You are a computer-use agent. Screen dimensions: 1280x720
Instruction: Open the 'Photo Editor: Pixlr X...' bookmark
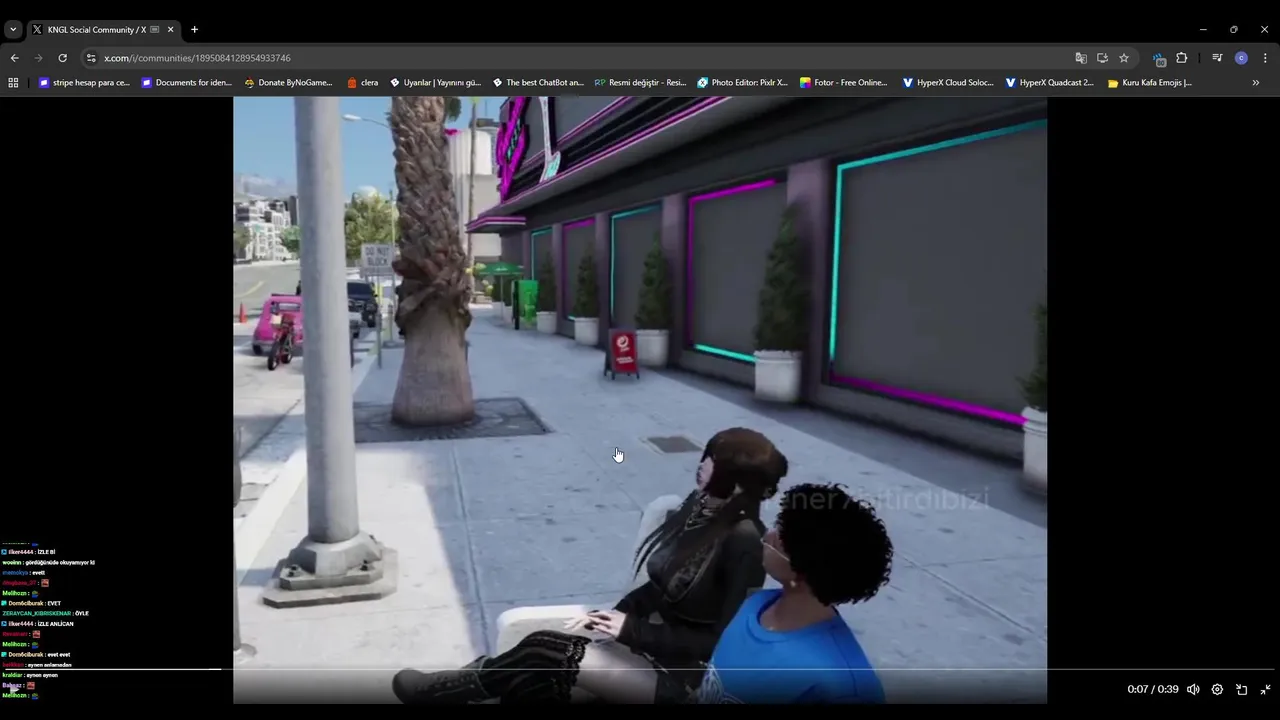coord(743,83)
